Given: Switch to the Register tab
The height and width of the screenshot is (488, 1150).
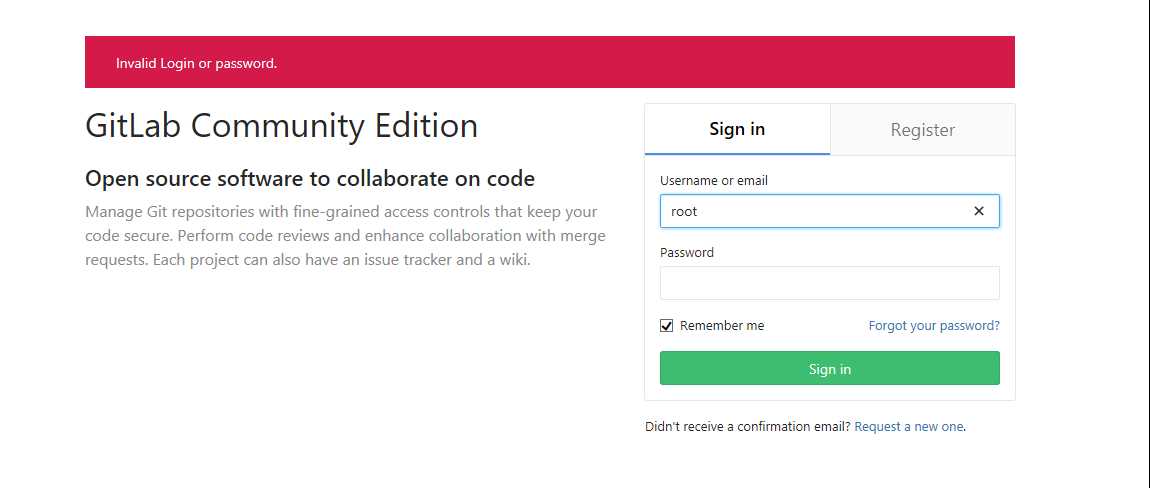Looking at the screenshot, I should tap(922, 130).
